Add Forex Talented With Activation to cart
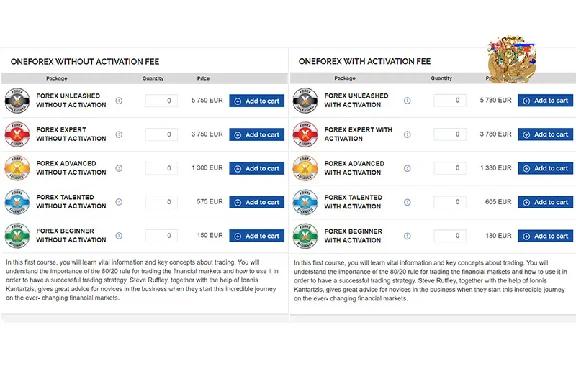This screenshot has height=368, width=576. pos(545,202)
